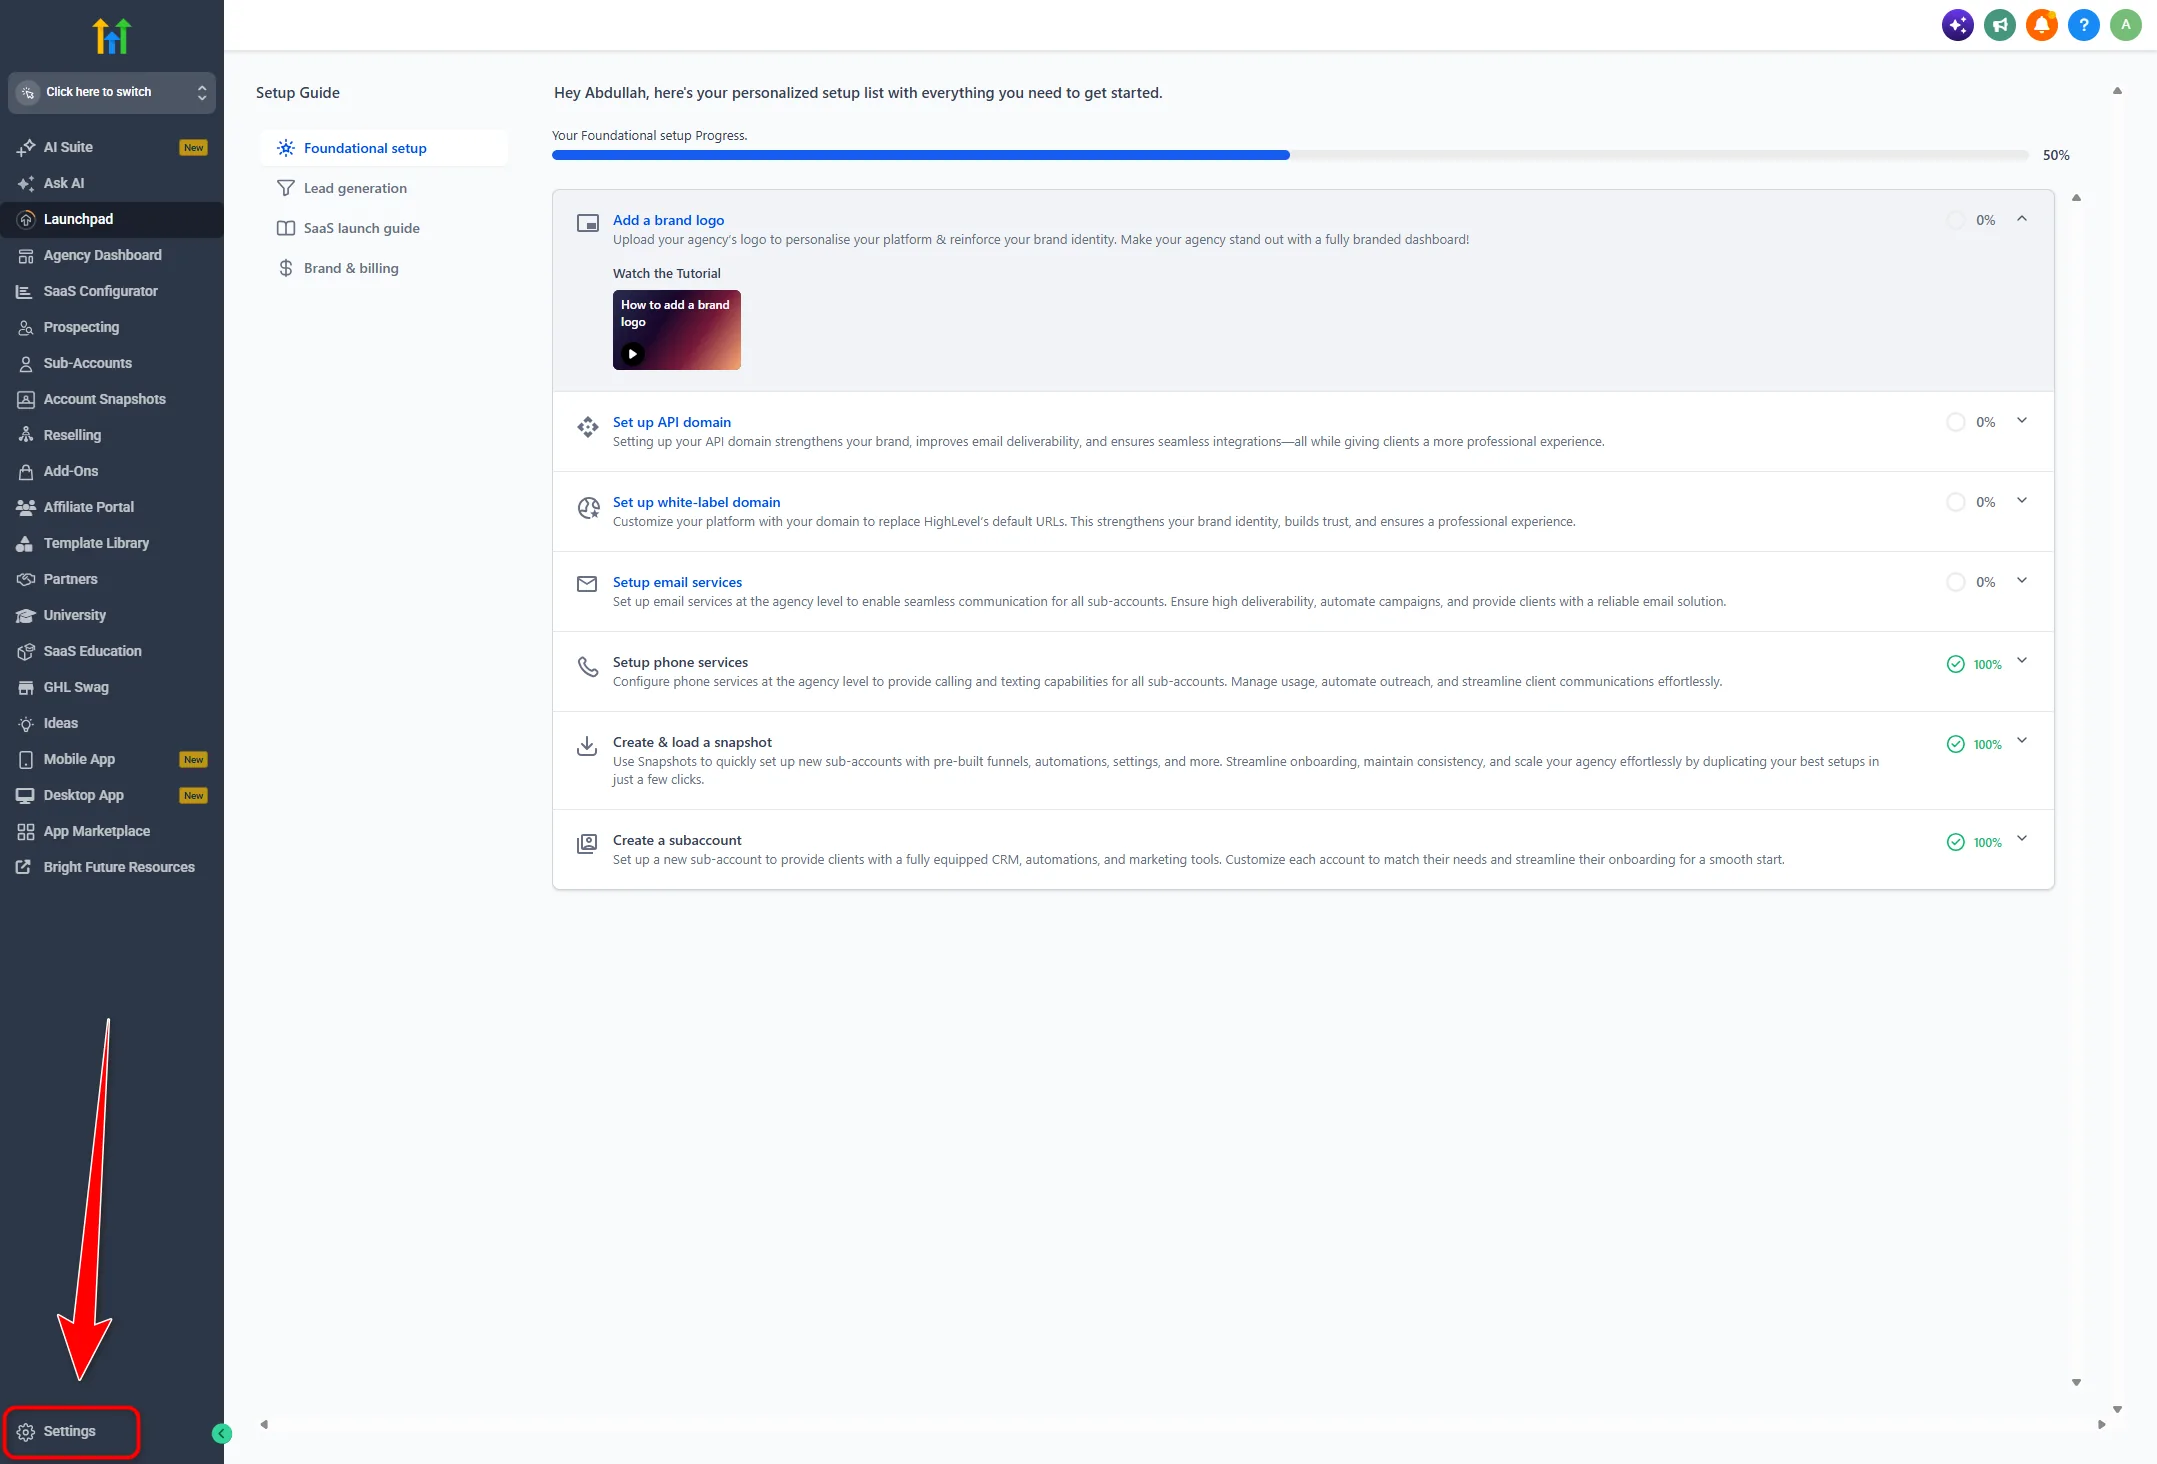Viewport: 2157px width, 1464px height.
Task: Open the Reselling section
Action: [x=112, y=435]
